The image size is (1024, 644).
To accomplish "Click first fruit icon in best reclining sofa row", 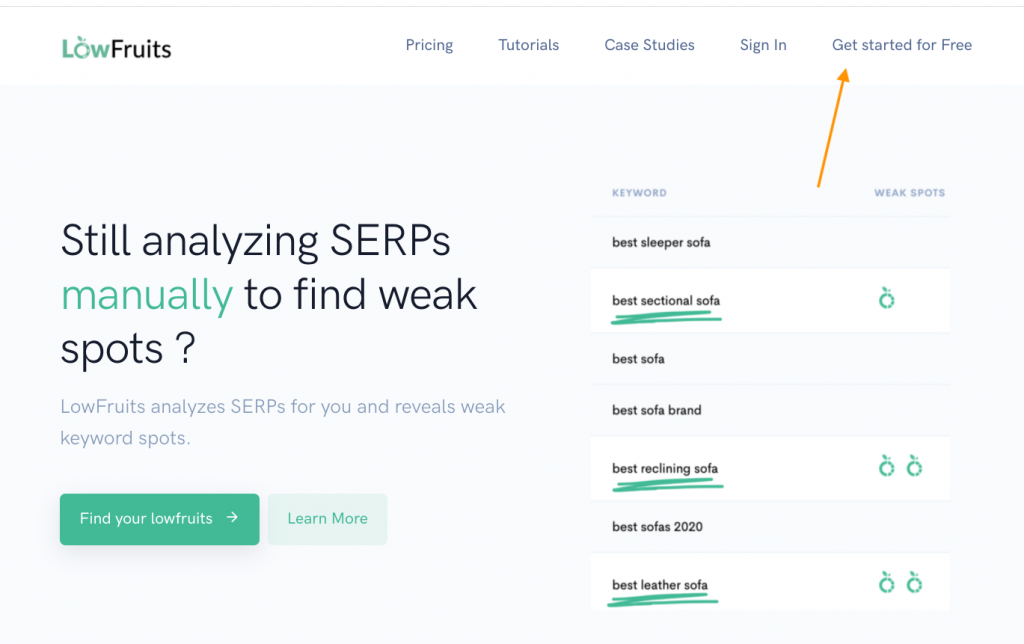I will tap(886, 466).
